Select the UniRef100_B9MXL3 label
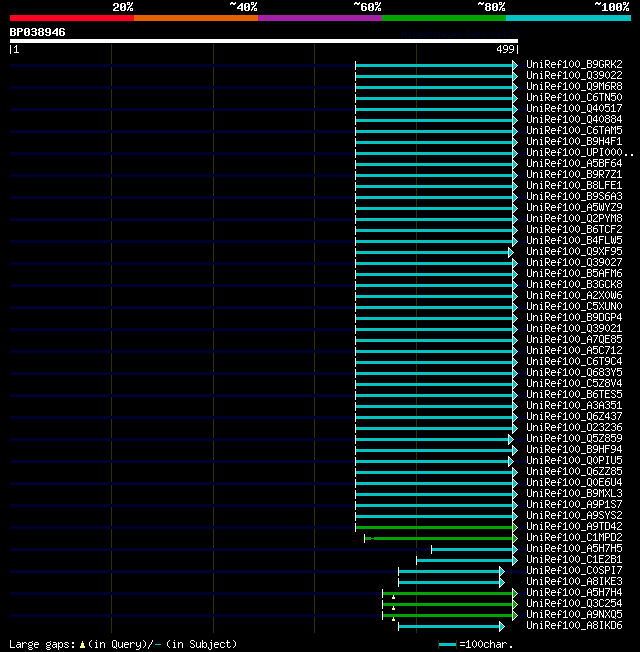The width and height of the screenshot is (640, 652). pos(574,494)
